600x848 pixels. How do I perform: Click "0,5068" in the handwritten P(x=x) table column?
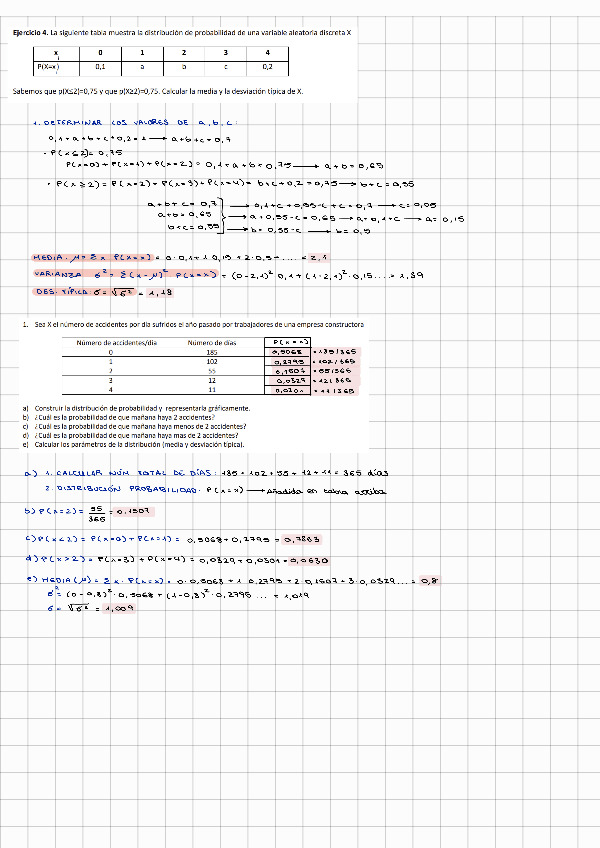point(288,352)
